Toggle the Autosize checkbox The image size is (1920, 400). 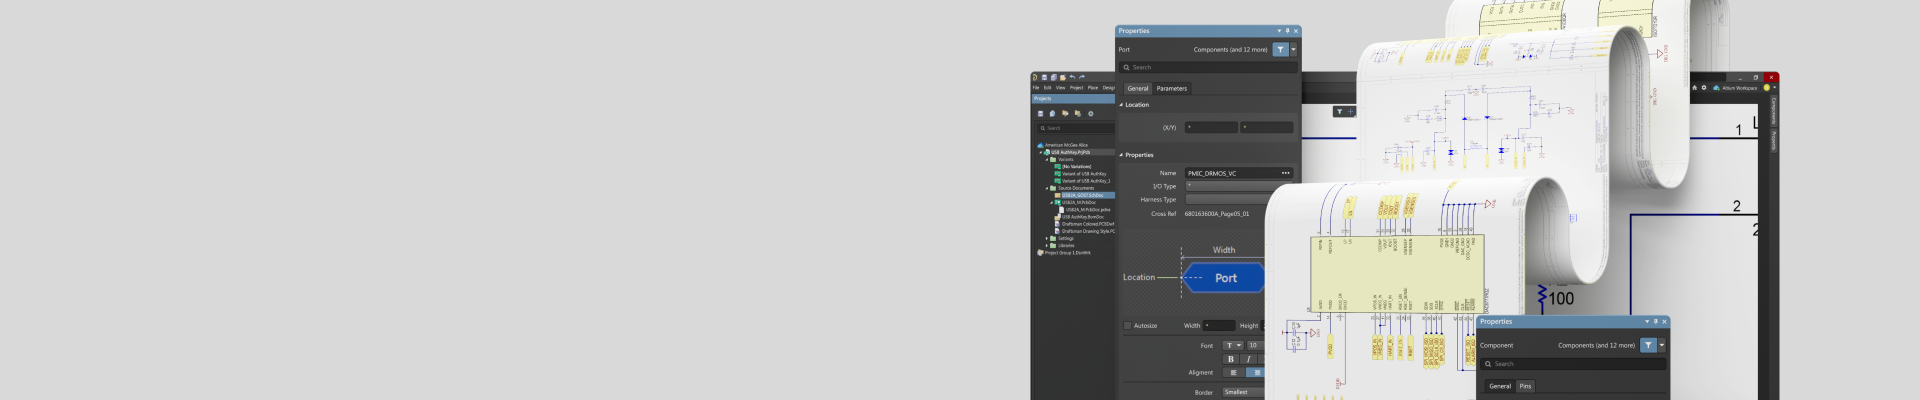pyautogui.click(x=1128, y=326)
